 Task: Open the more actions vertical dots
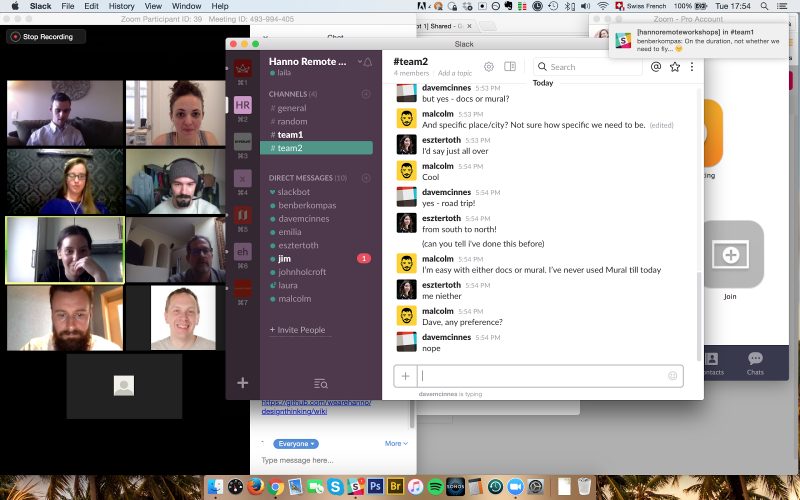(x=692, y=67)
